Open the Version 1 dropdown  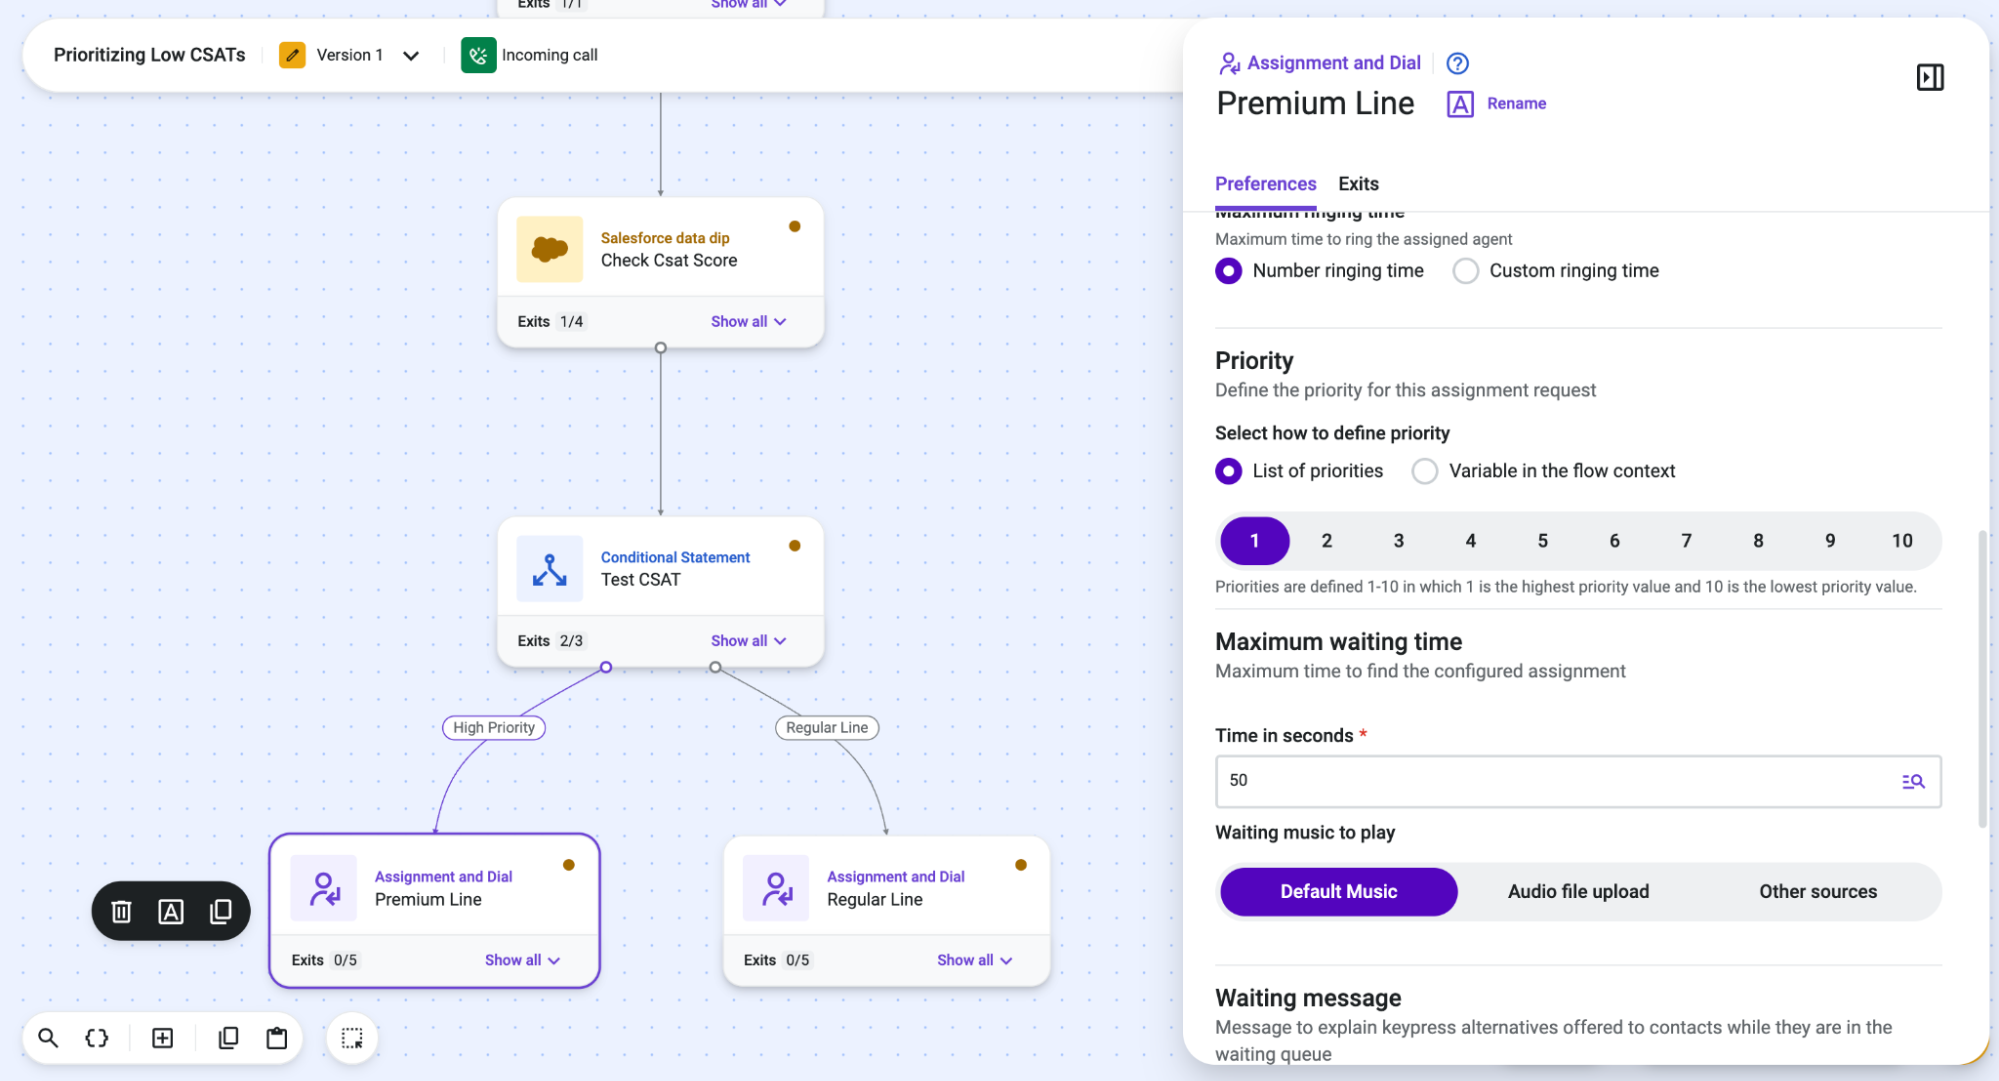410,56
